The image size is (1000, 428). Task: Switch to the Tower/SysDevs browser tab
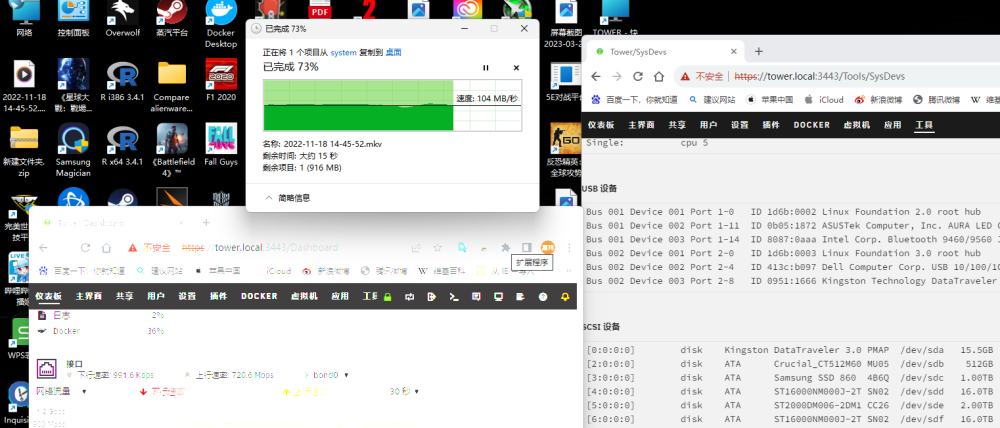coord(667,52)
